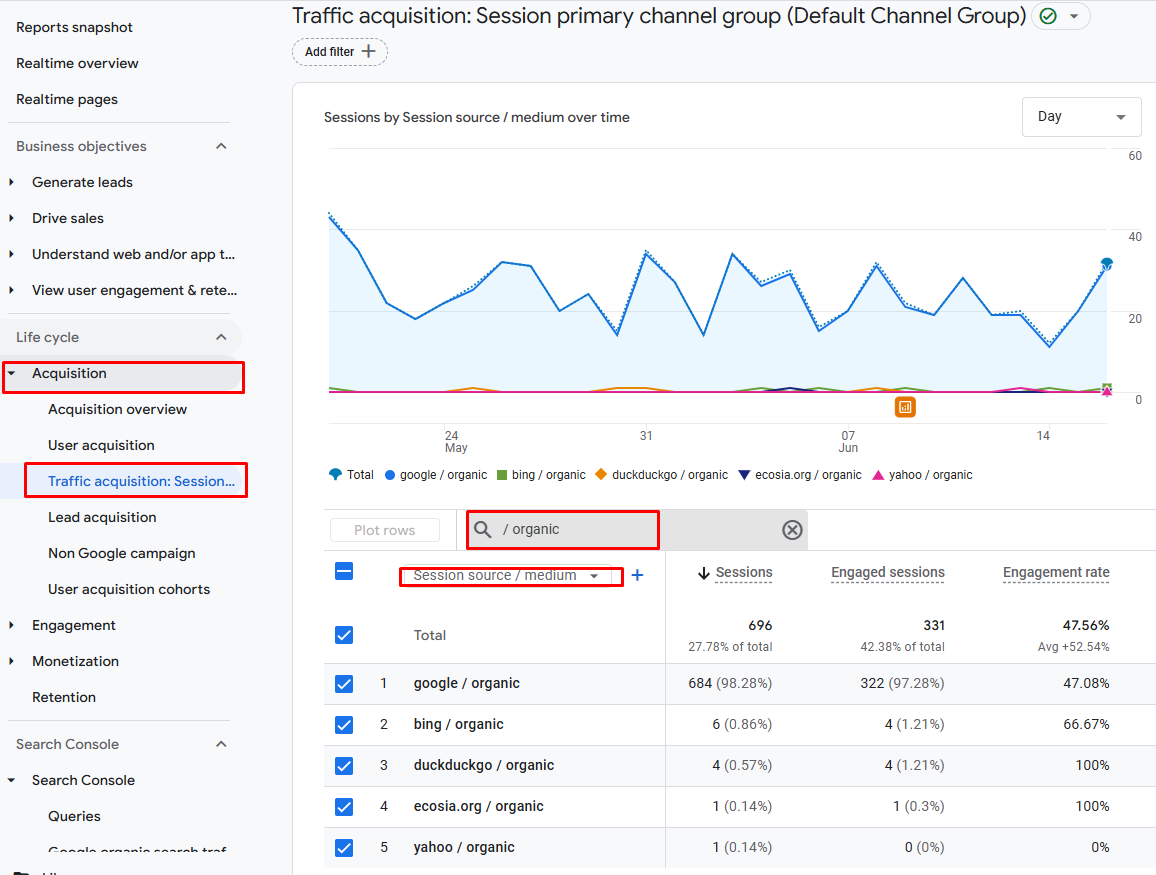Uncheck the bing / organic row checkbox
The width and height of the screenshot is (1156, 875).
click(x=344, y=725)
